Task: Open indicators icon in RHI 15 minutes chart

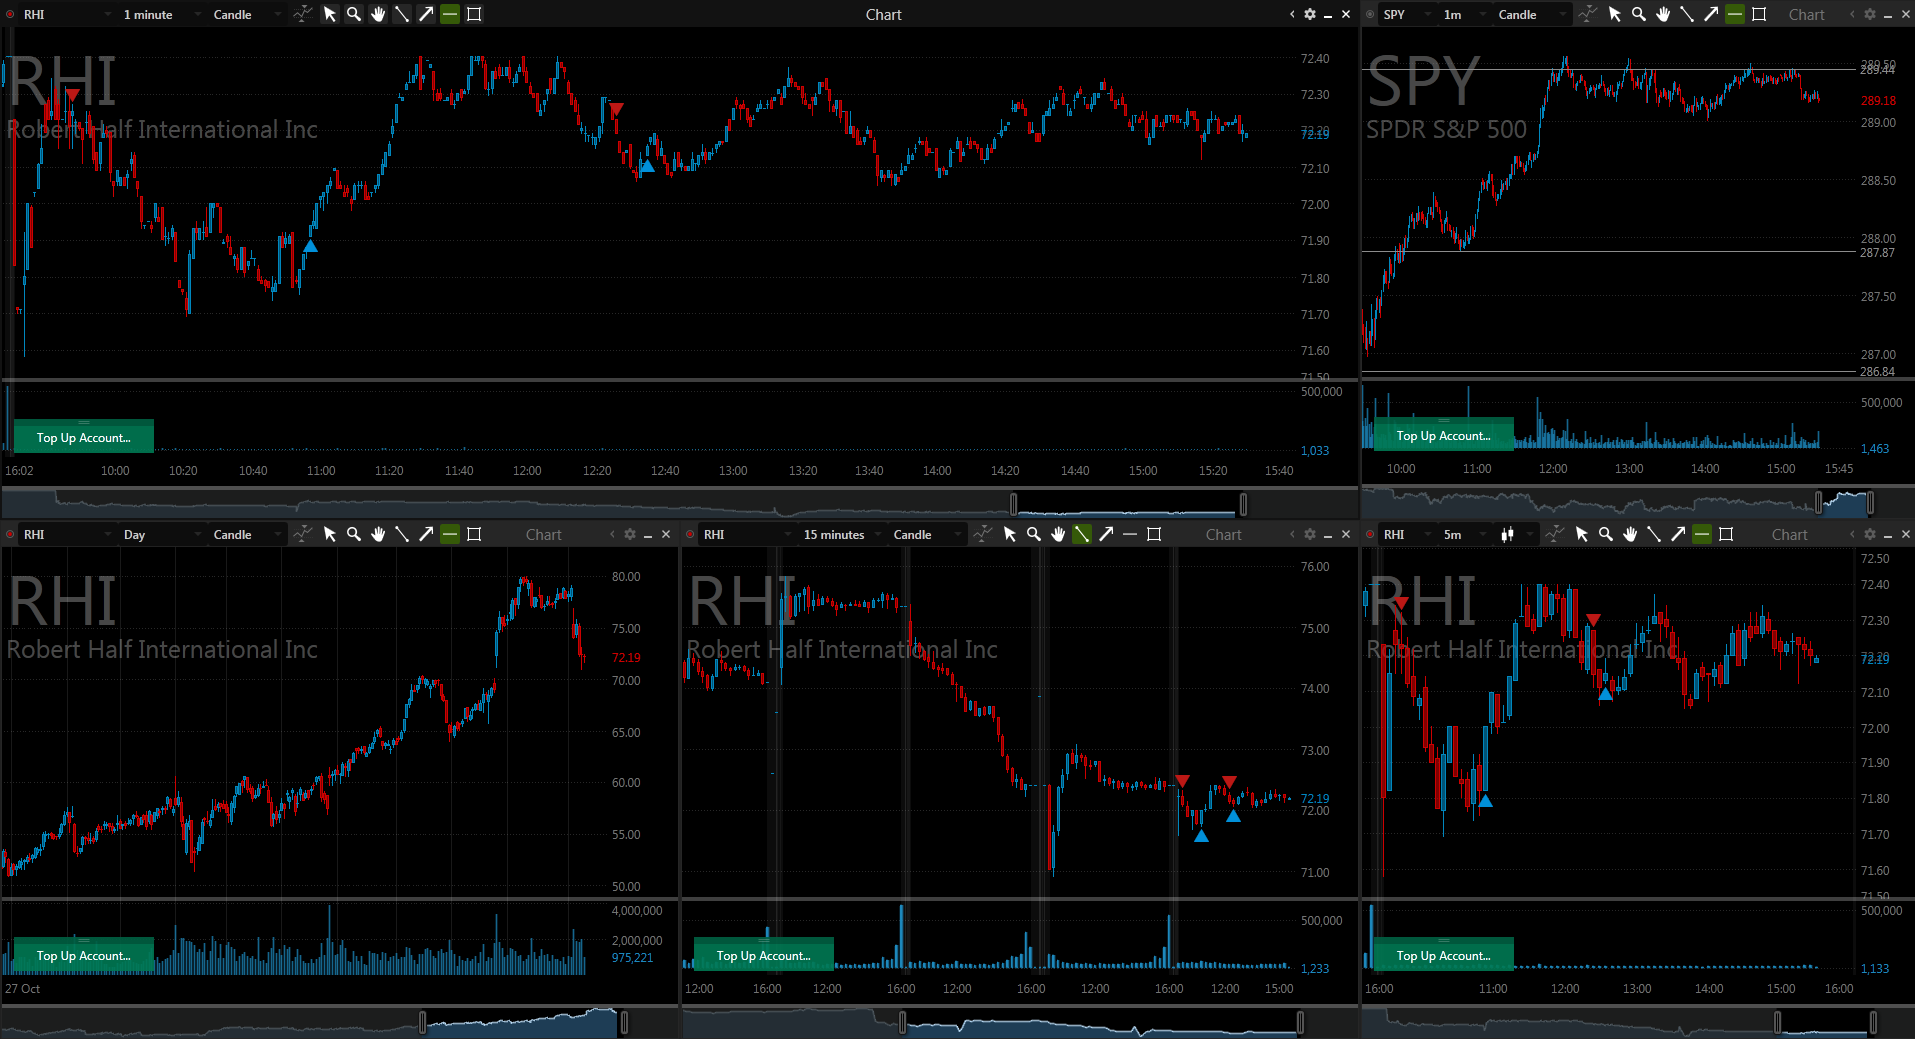Action: tap(982, 534)
